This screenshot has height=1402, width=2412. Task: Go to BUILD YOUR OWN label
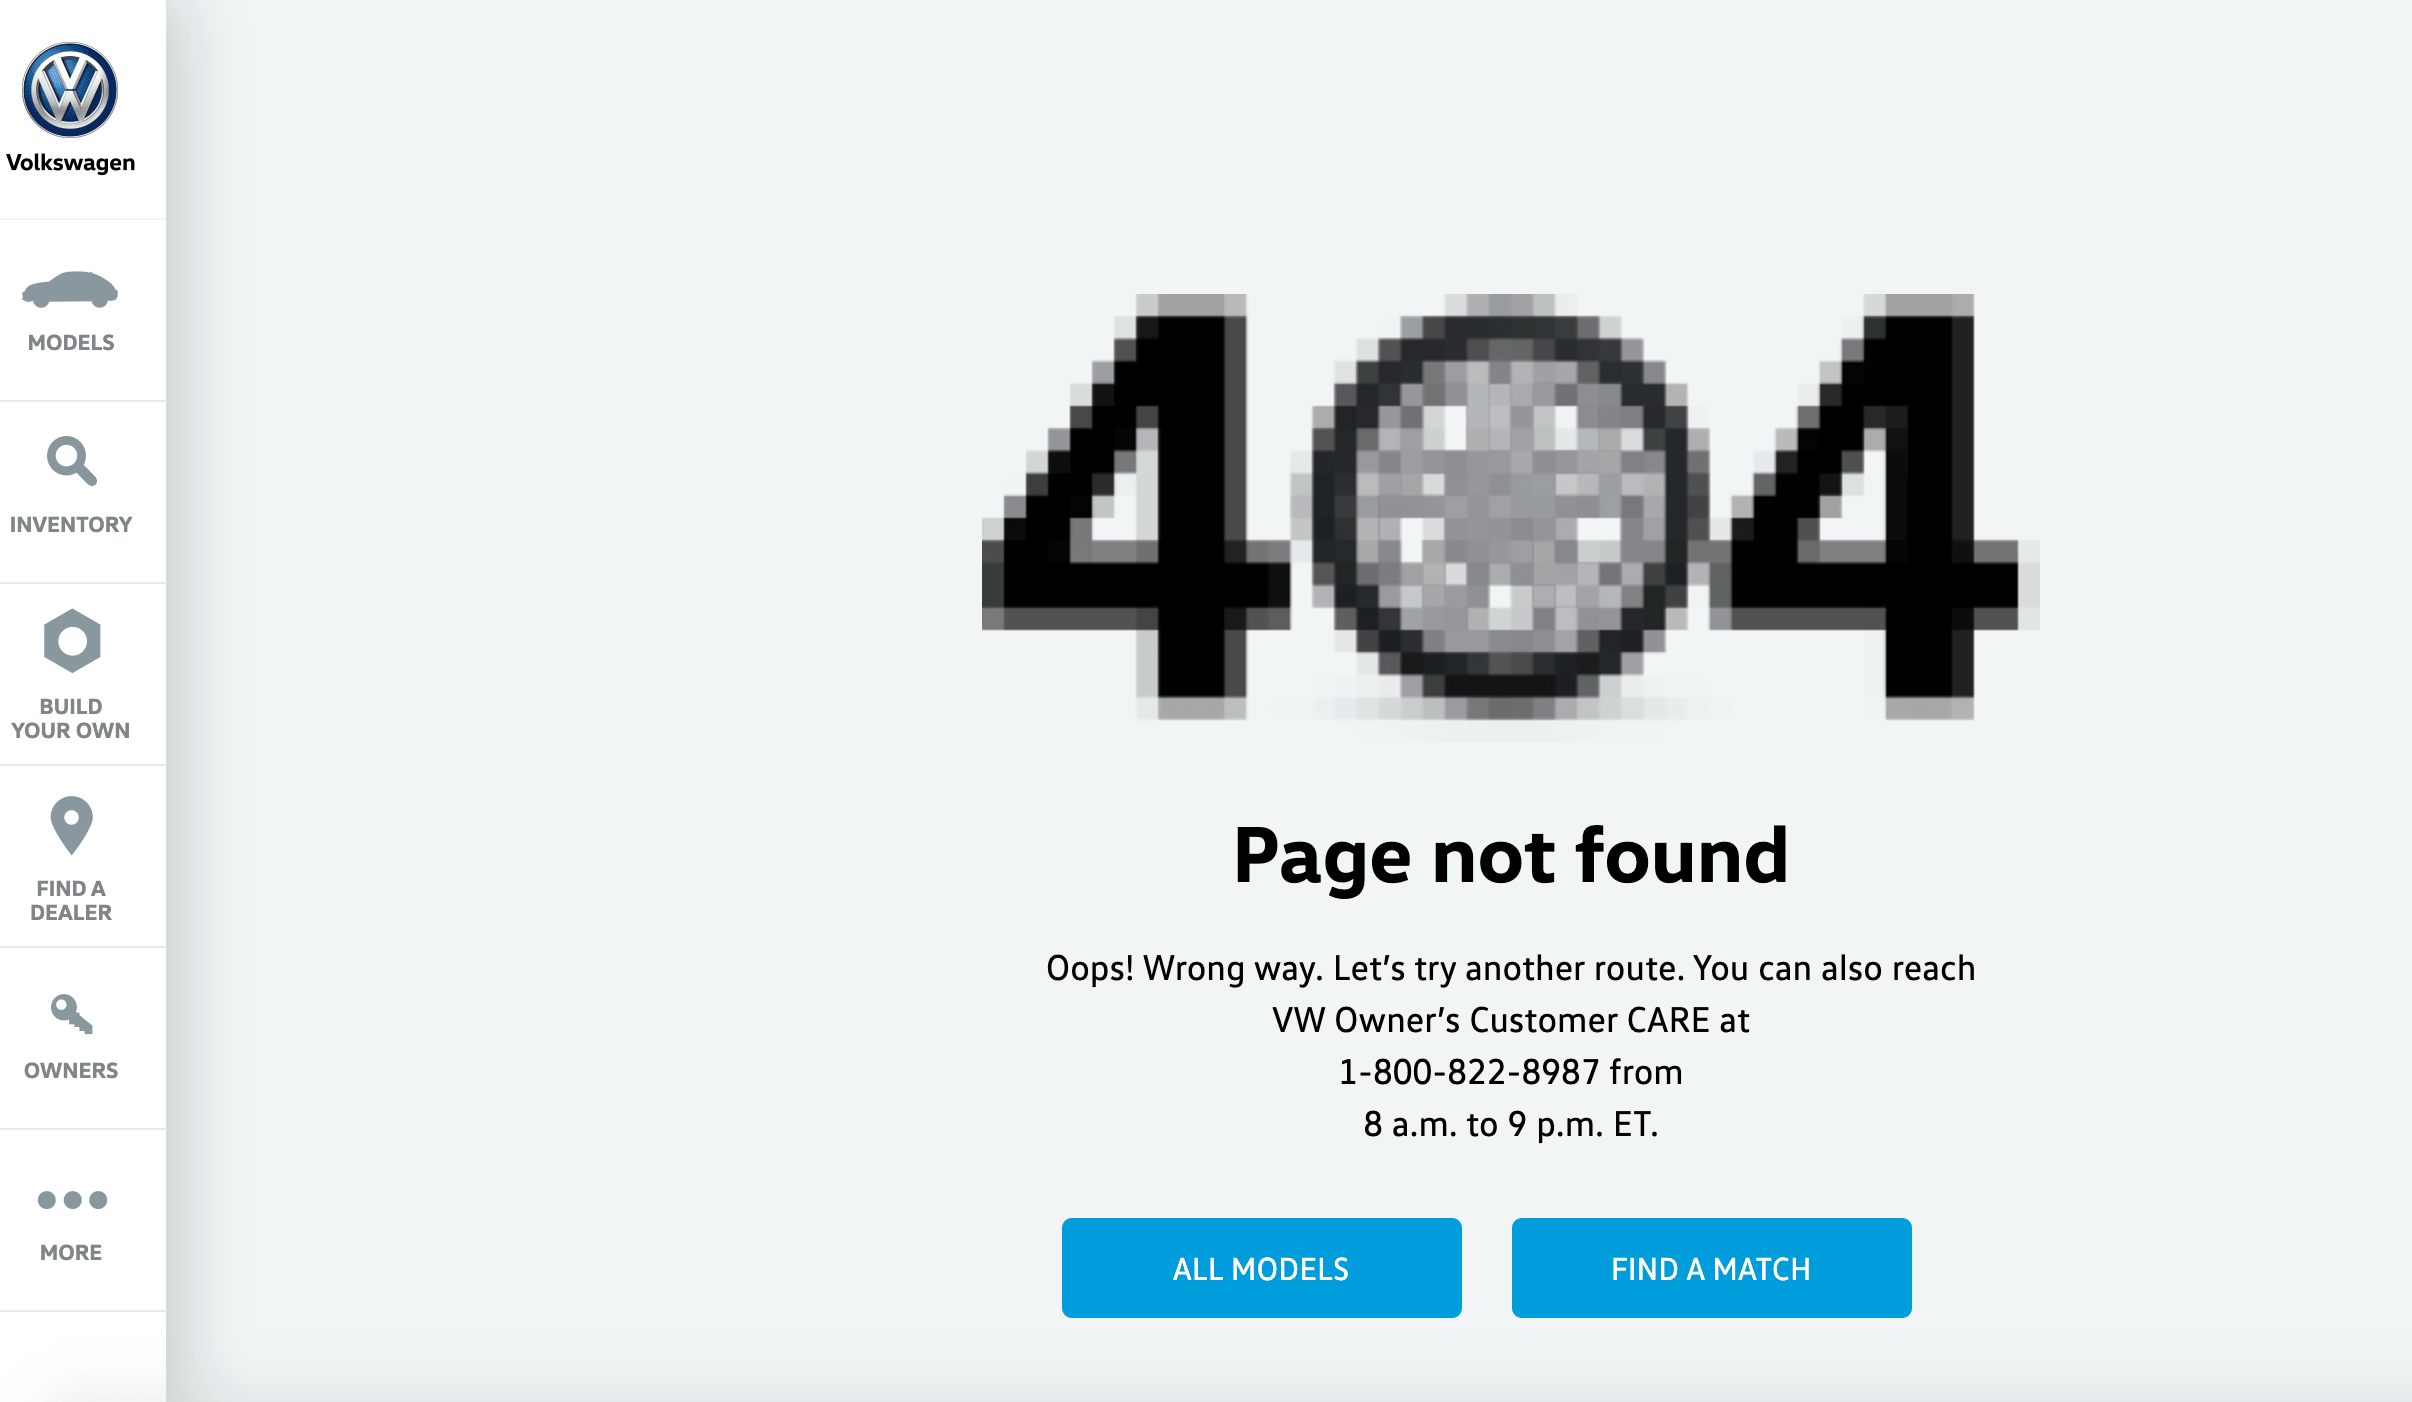pos(71,719)
